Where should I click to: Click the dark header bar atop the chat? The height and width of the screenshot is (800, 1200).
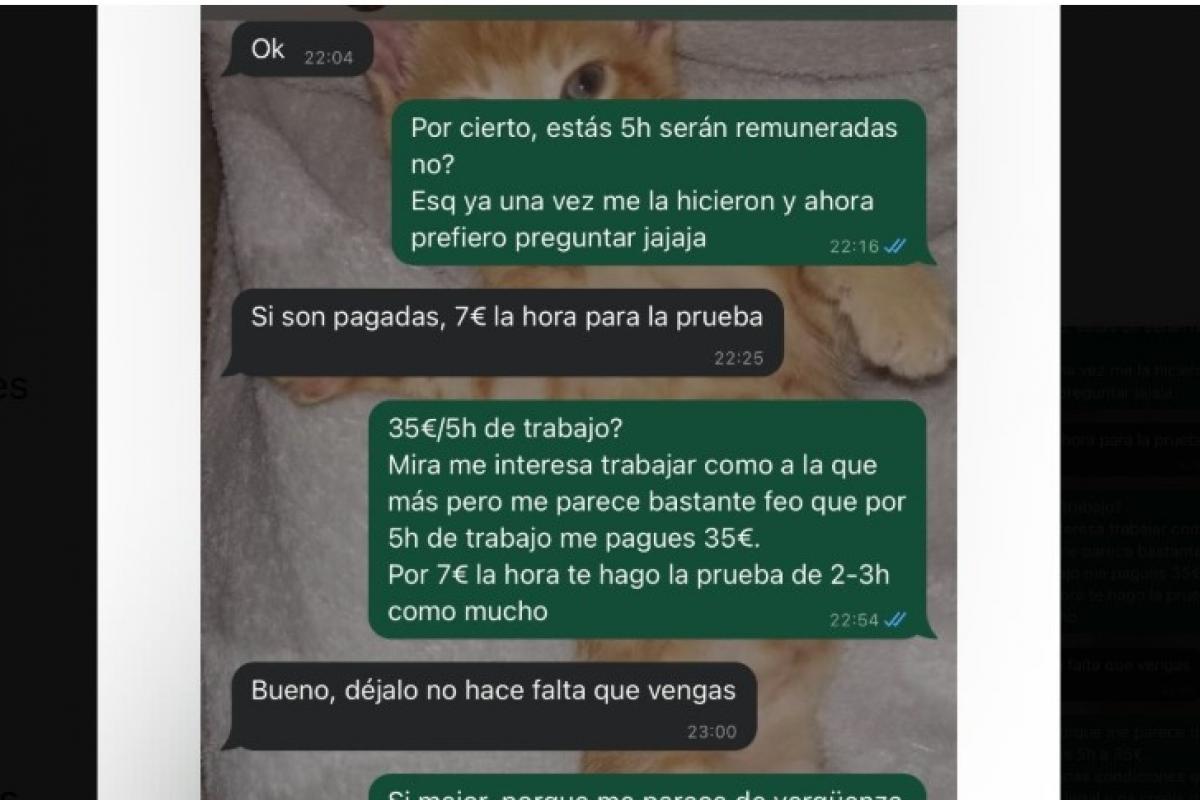coord(579,13)
